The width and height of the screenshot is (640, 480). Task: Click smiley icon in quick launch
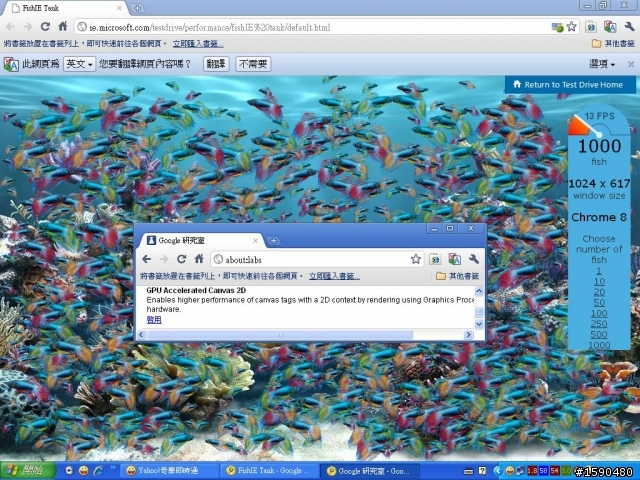coord(84,471)
